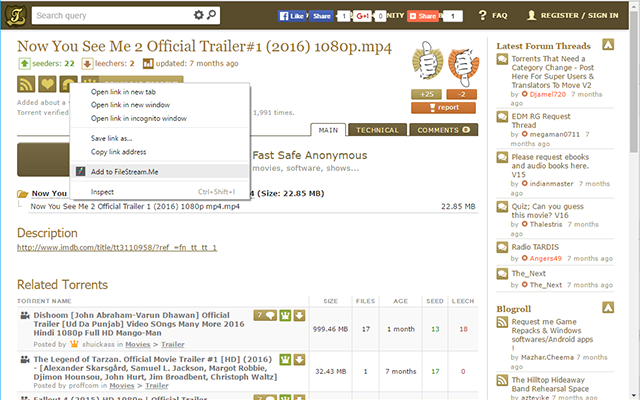Open user megaman0711 profile

tap(554, 134)
